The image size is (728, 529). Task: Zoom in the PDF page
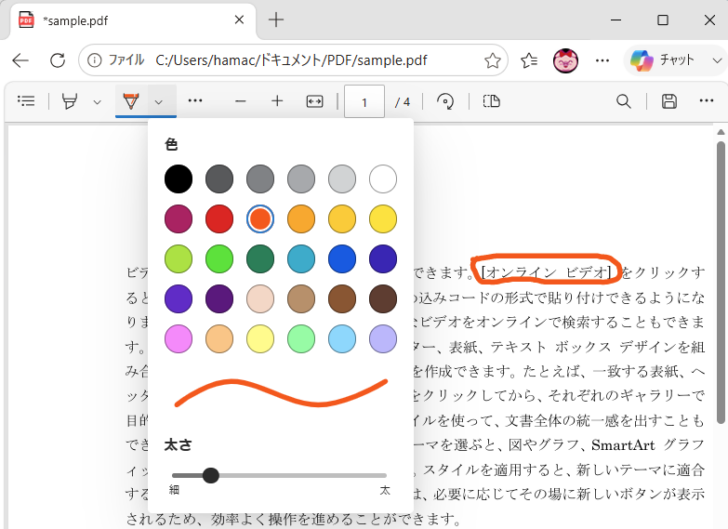(277, 101)
